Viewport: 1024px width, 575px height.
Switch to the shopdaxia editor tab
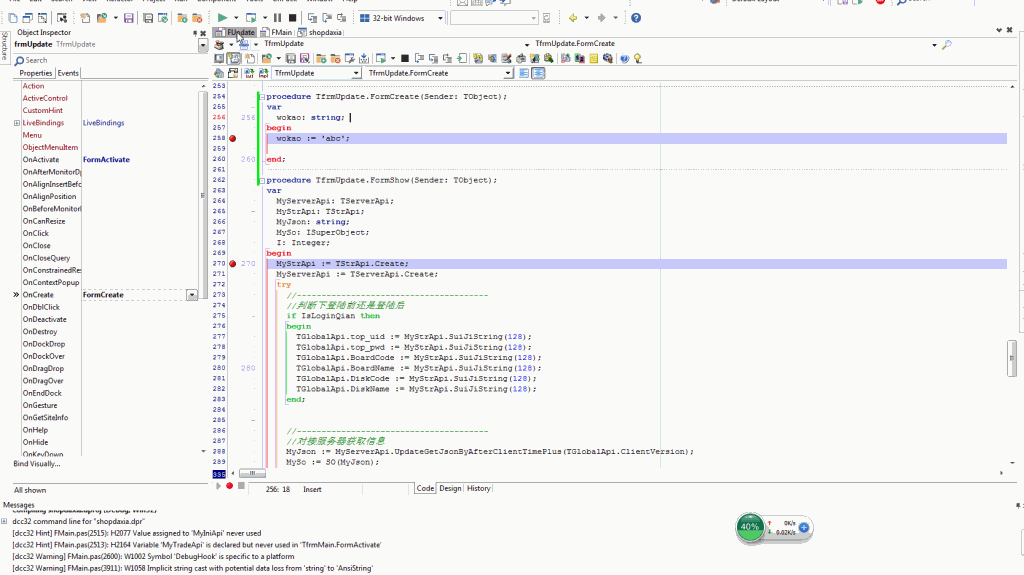tap(321, 32)
